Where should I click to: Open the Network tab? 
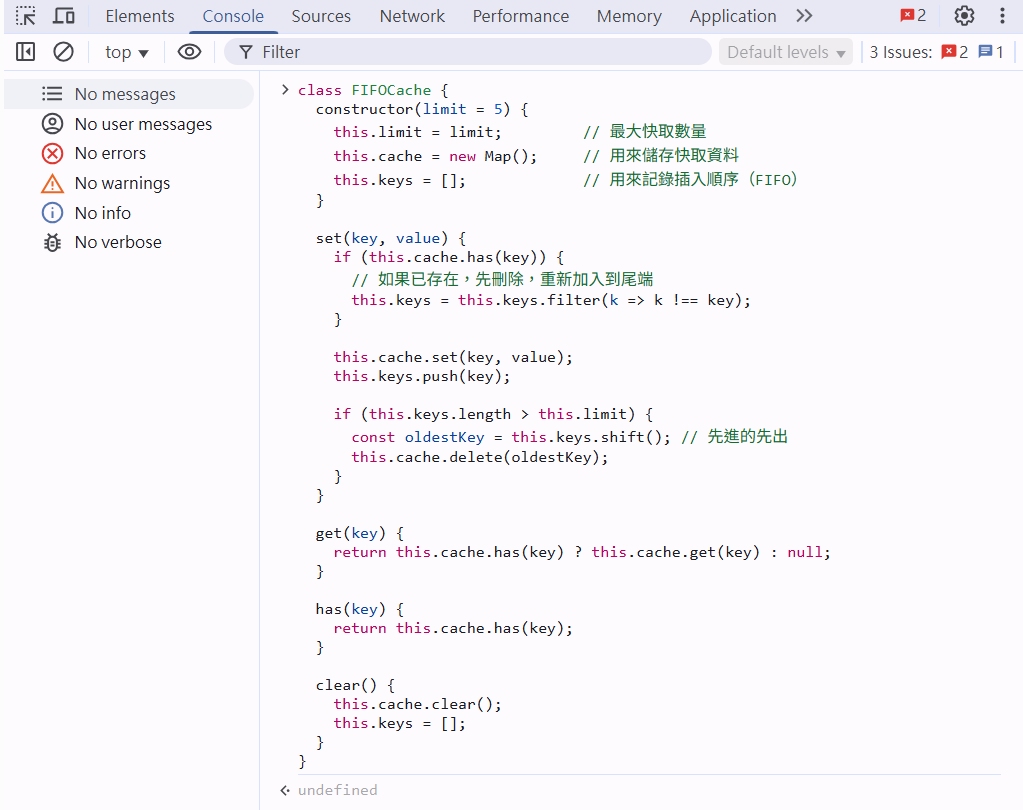[412, 16]
